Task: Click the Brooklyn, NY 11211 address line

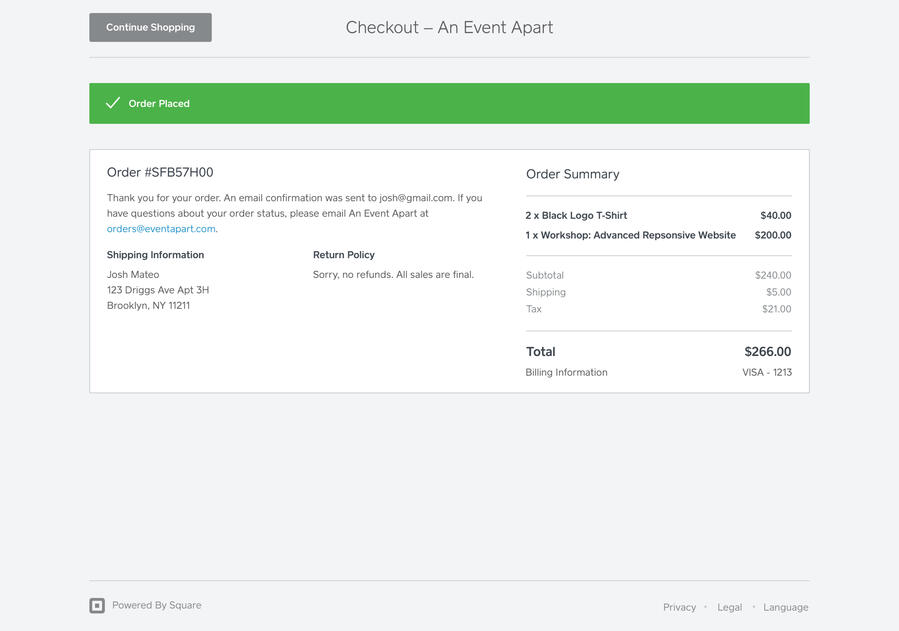Action: coord(148,306)
